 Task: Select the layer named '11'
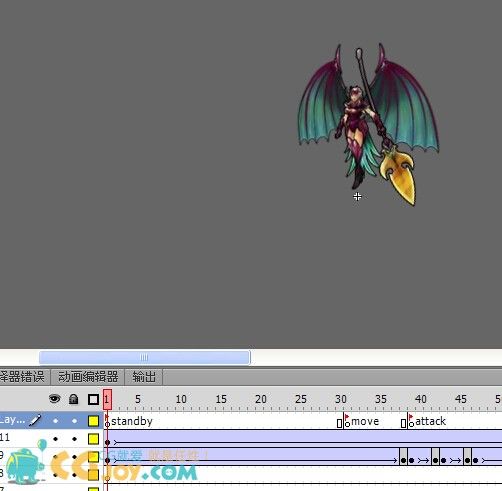pyautogui.click(x=5, y=437)
